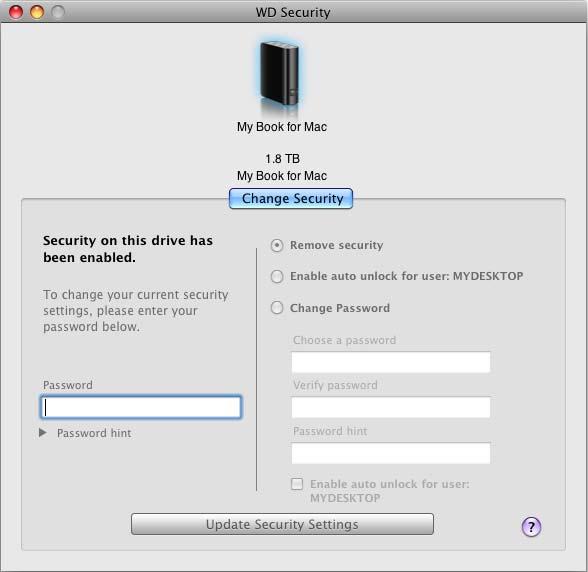
Task: Focus the Verify password field
Action: click(x=391, y=407)
